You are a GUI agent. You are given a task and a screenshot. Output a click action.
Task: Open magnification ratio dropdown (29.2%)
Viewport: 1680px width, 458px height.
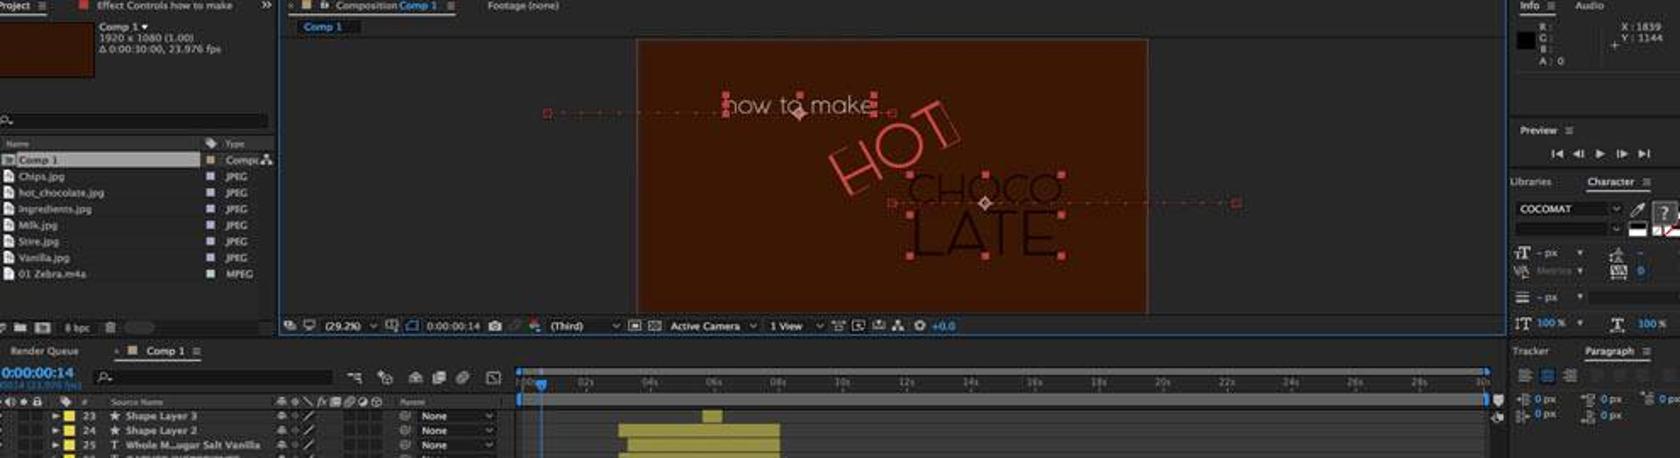(x=350, y=326)
